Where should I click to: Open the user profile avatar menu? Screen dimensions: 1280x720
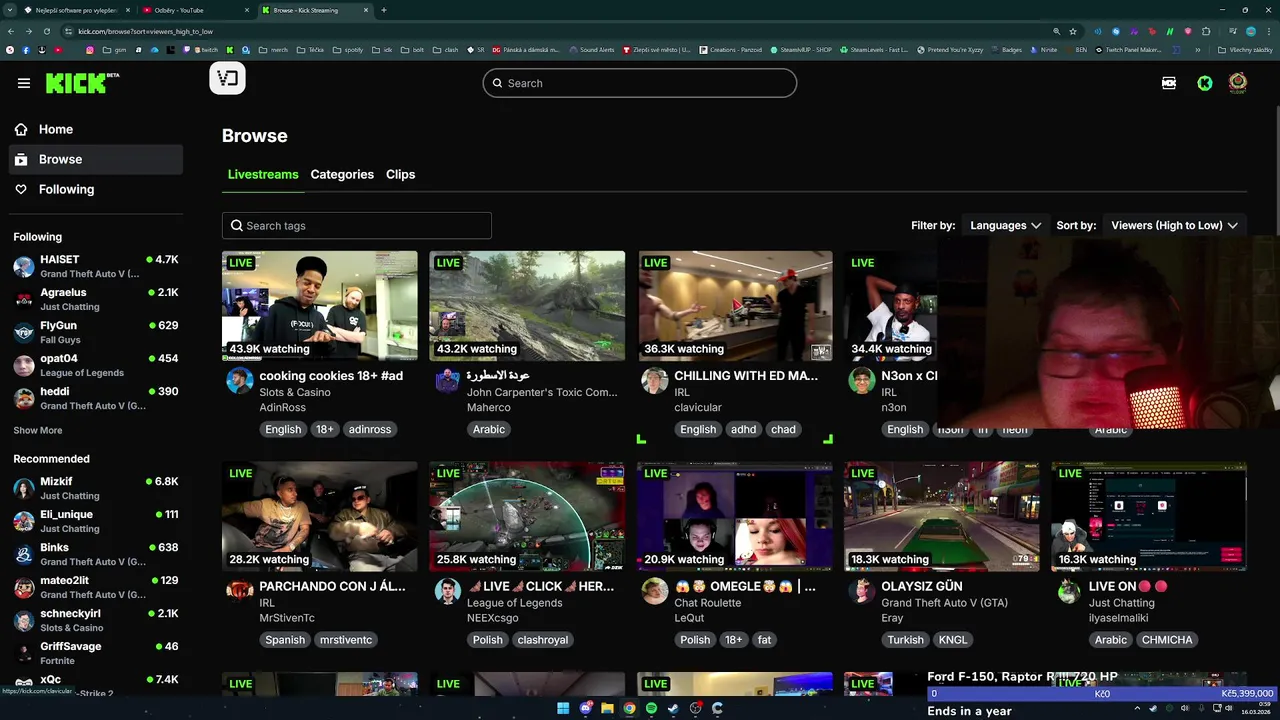(x=1238, y=83)
